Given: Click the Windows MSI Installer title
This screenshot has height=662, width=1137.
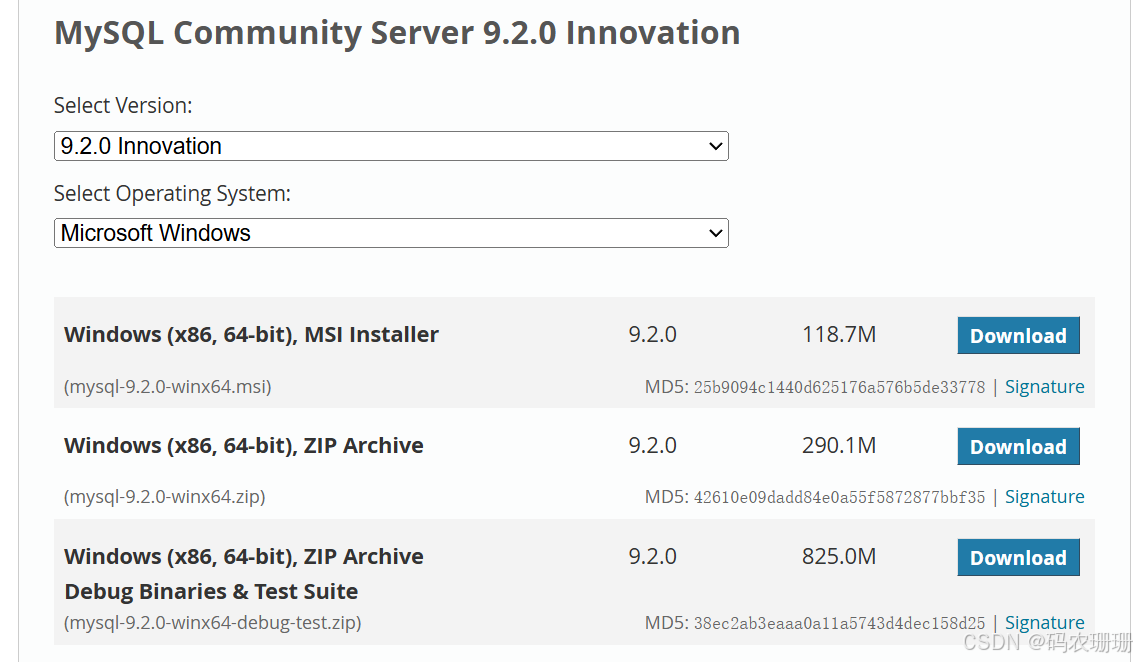Looking at the screenshot, I should click(x=251, y=334).
